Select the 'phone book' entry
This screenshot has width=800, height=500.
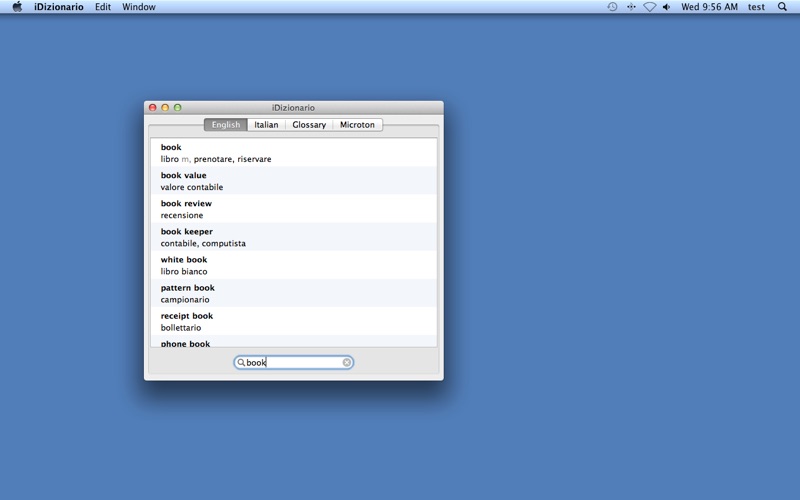[294, 341]
